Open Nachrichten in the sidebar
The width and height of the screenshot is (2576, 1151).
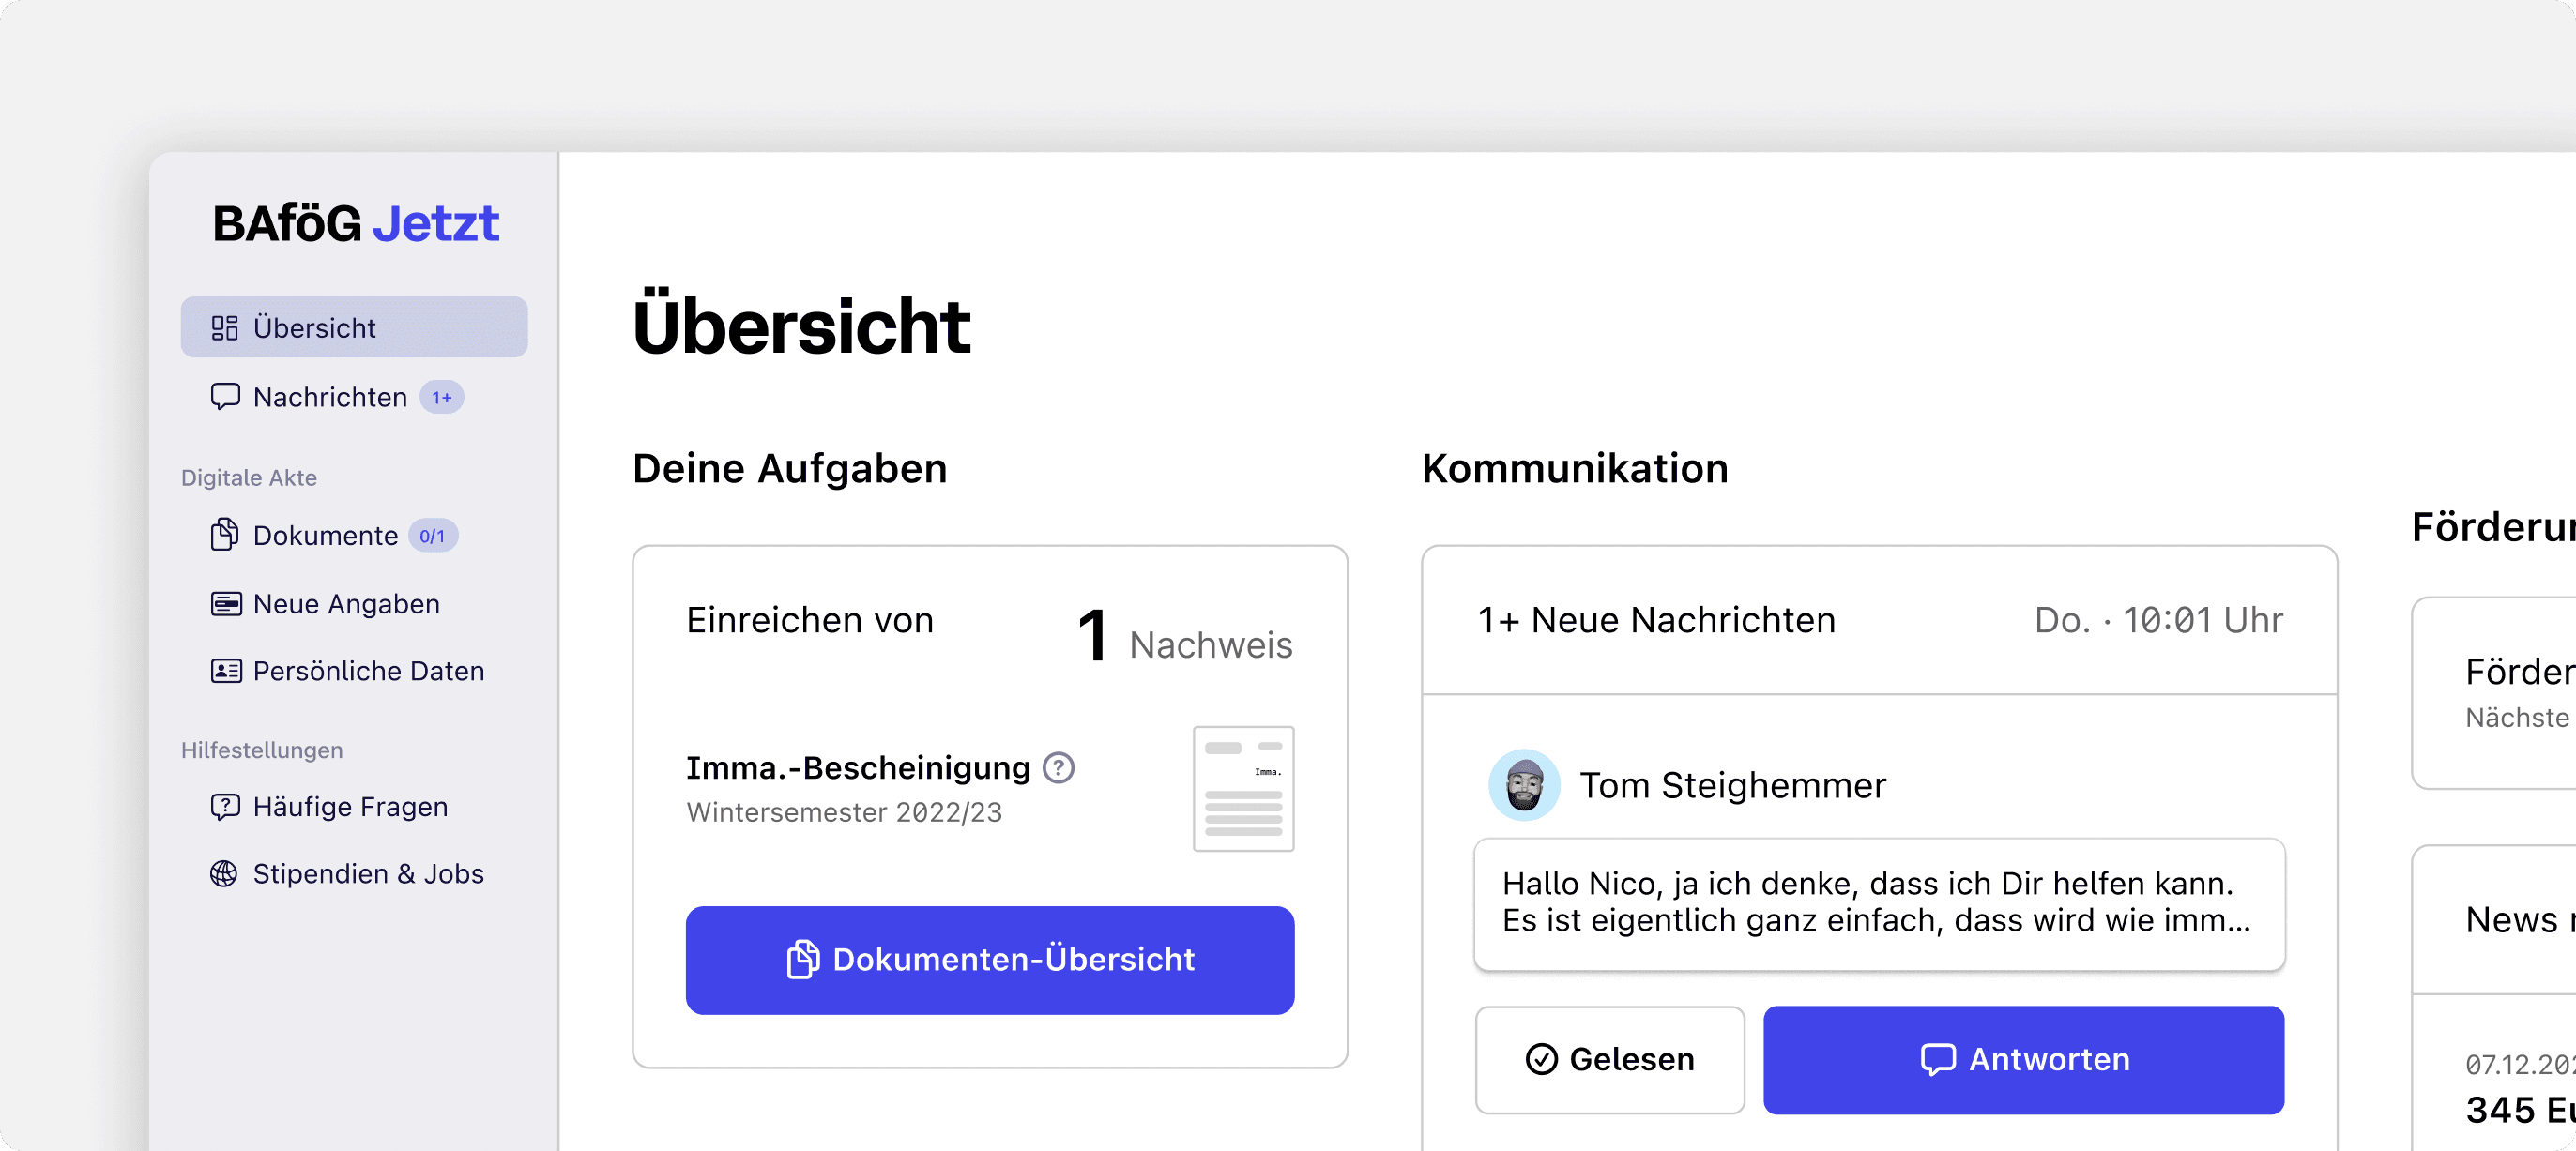coord(354,397)
